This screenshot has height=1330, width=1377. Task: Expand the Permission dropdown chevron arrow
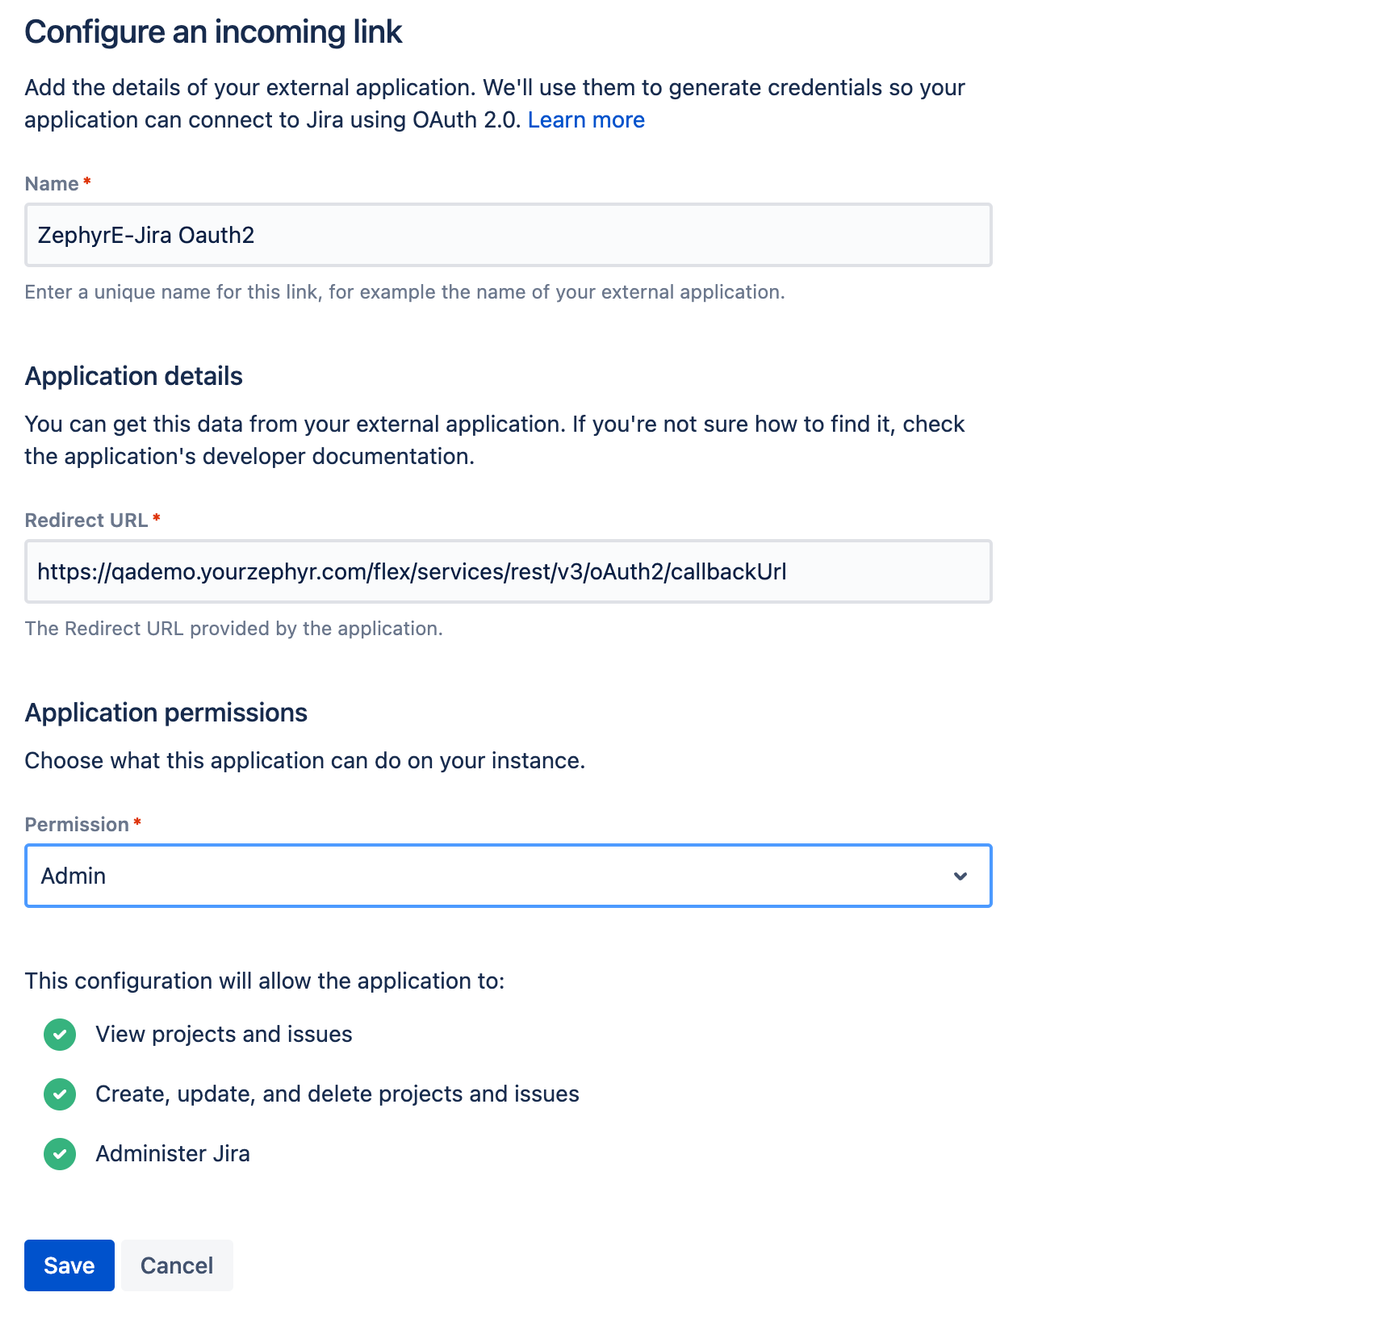click(960, 876)
